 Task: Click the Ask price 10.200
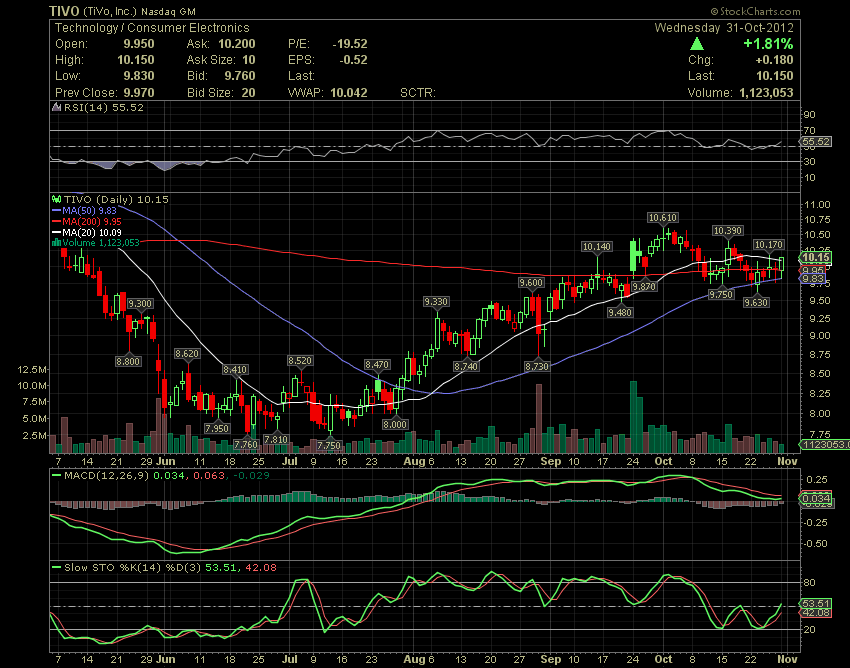pyautogui.click(x=237, y=44)
